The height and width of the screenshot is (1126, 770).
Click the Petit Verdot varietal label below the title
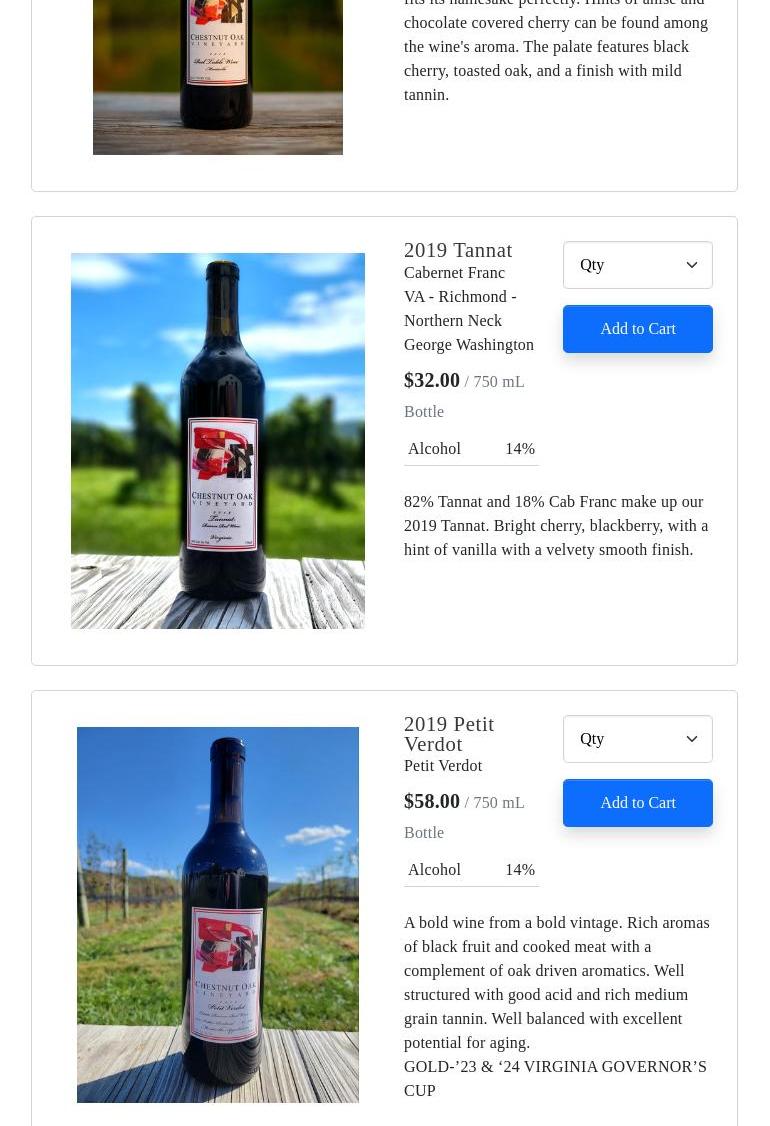tap(443, 766)
